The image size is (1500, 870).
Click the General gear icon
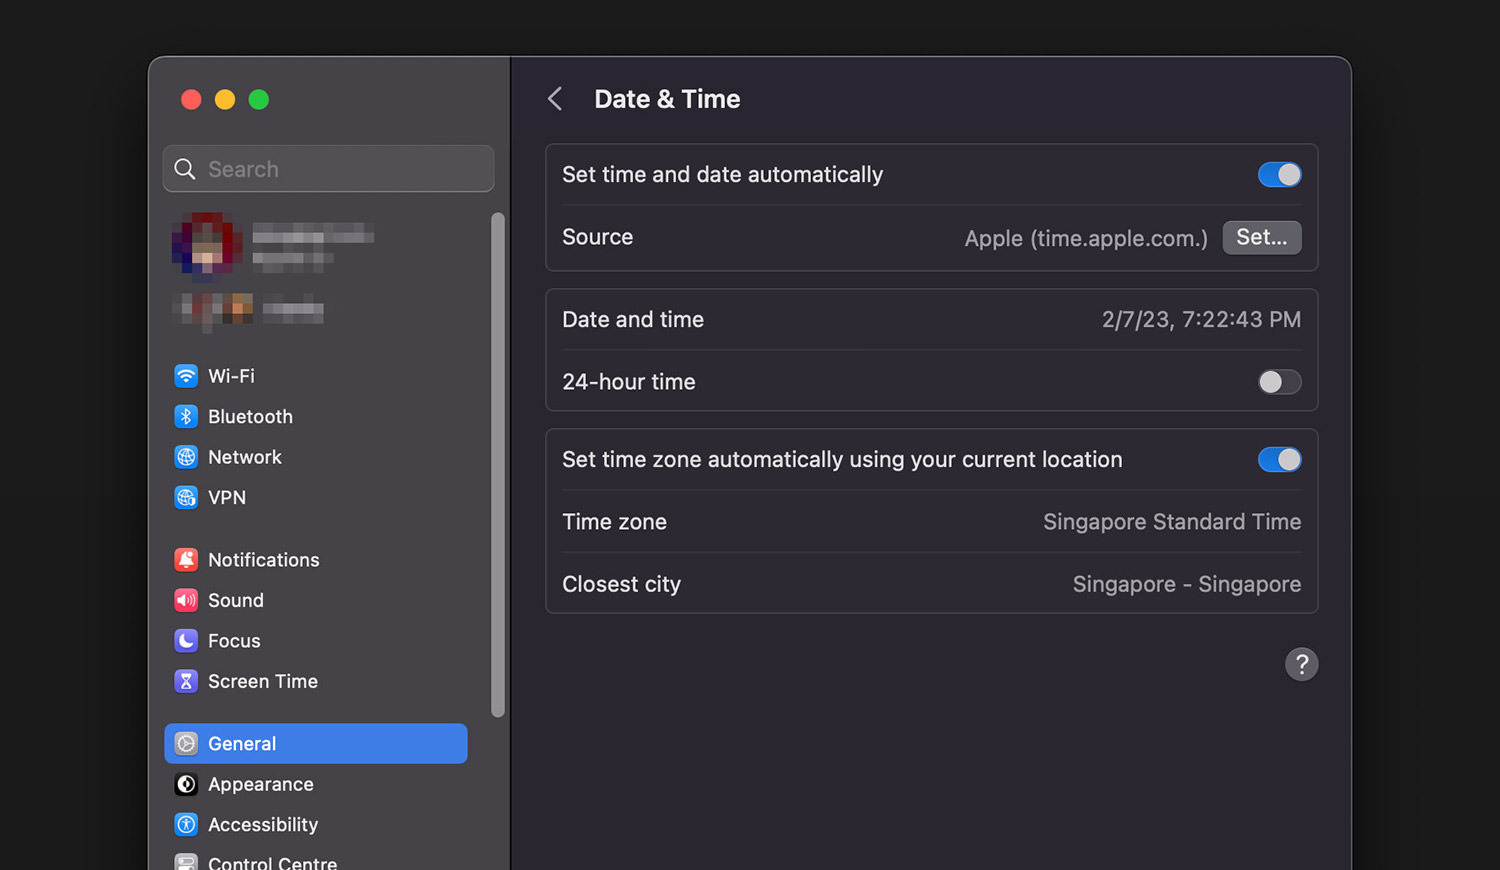[x=186, y=743]
